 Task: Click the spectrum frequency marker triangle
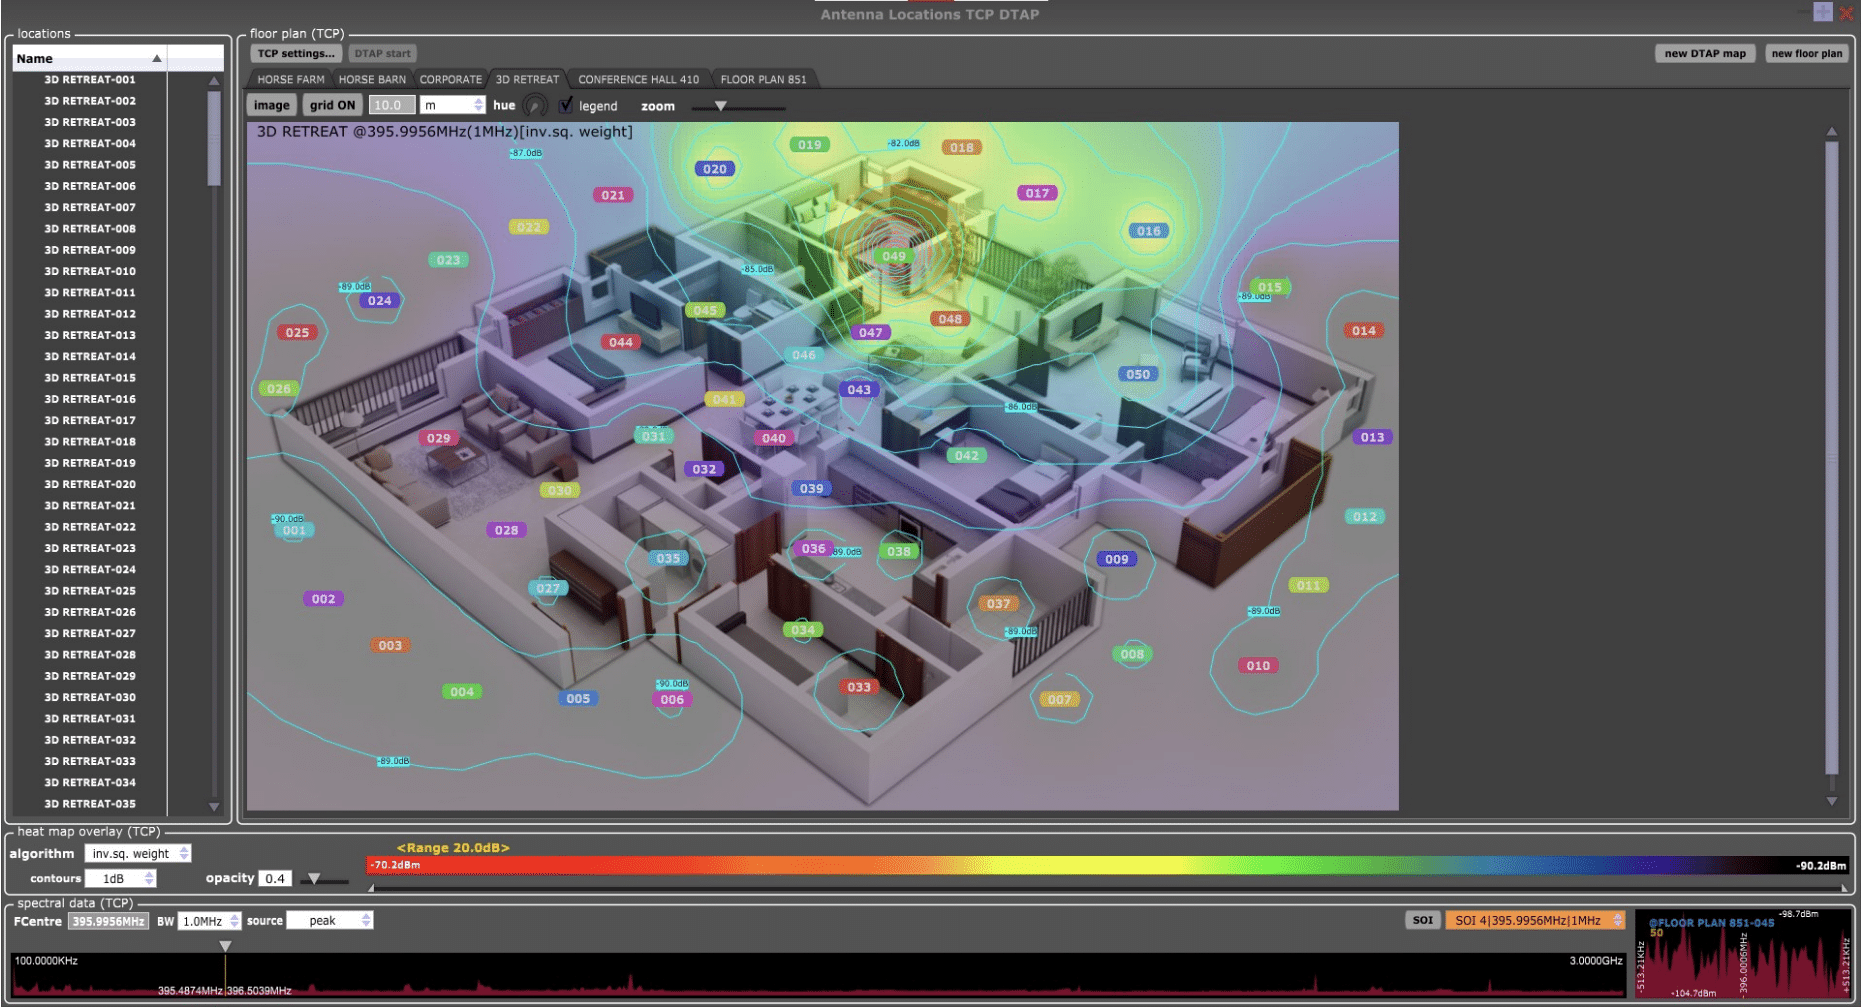pos(225,946)
